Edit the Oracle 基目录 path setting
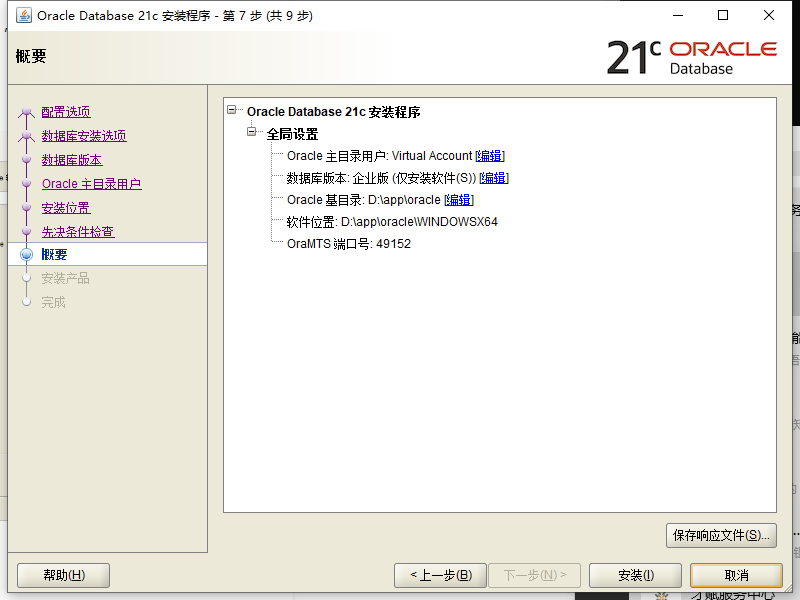 point(459,199)
